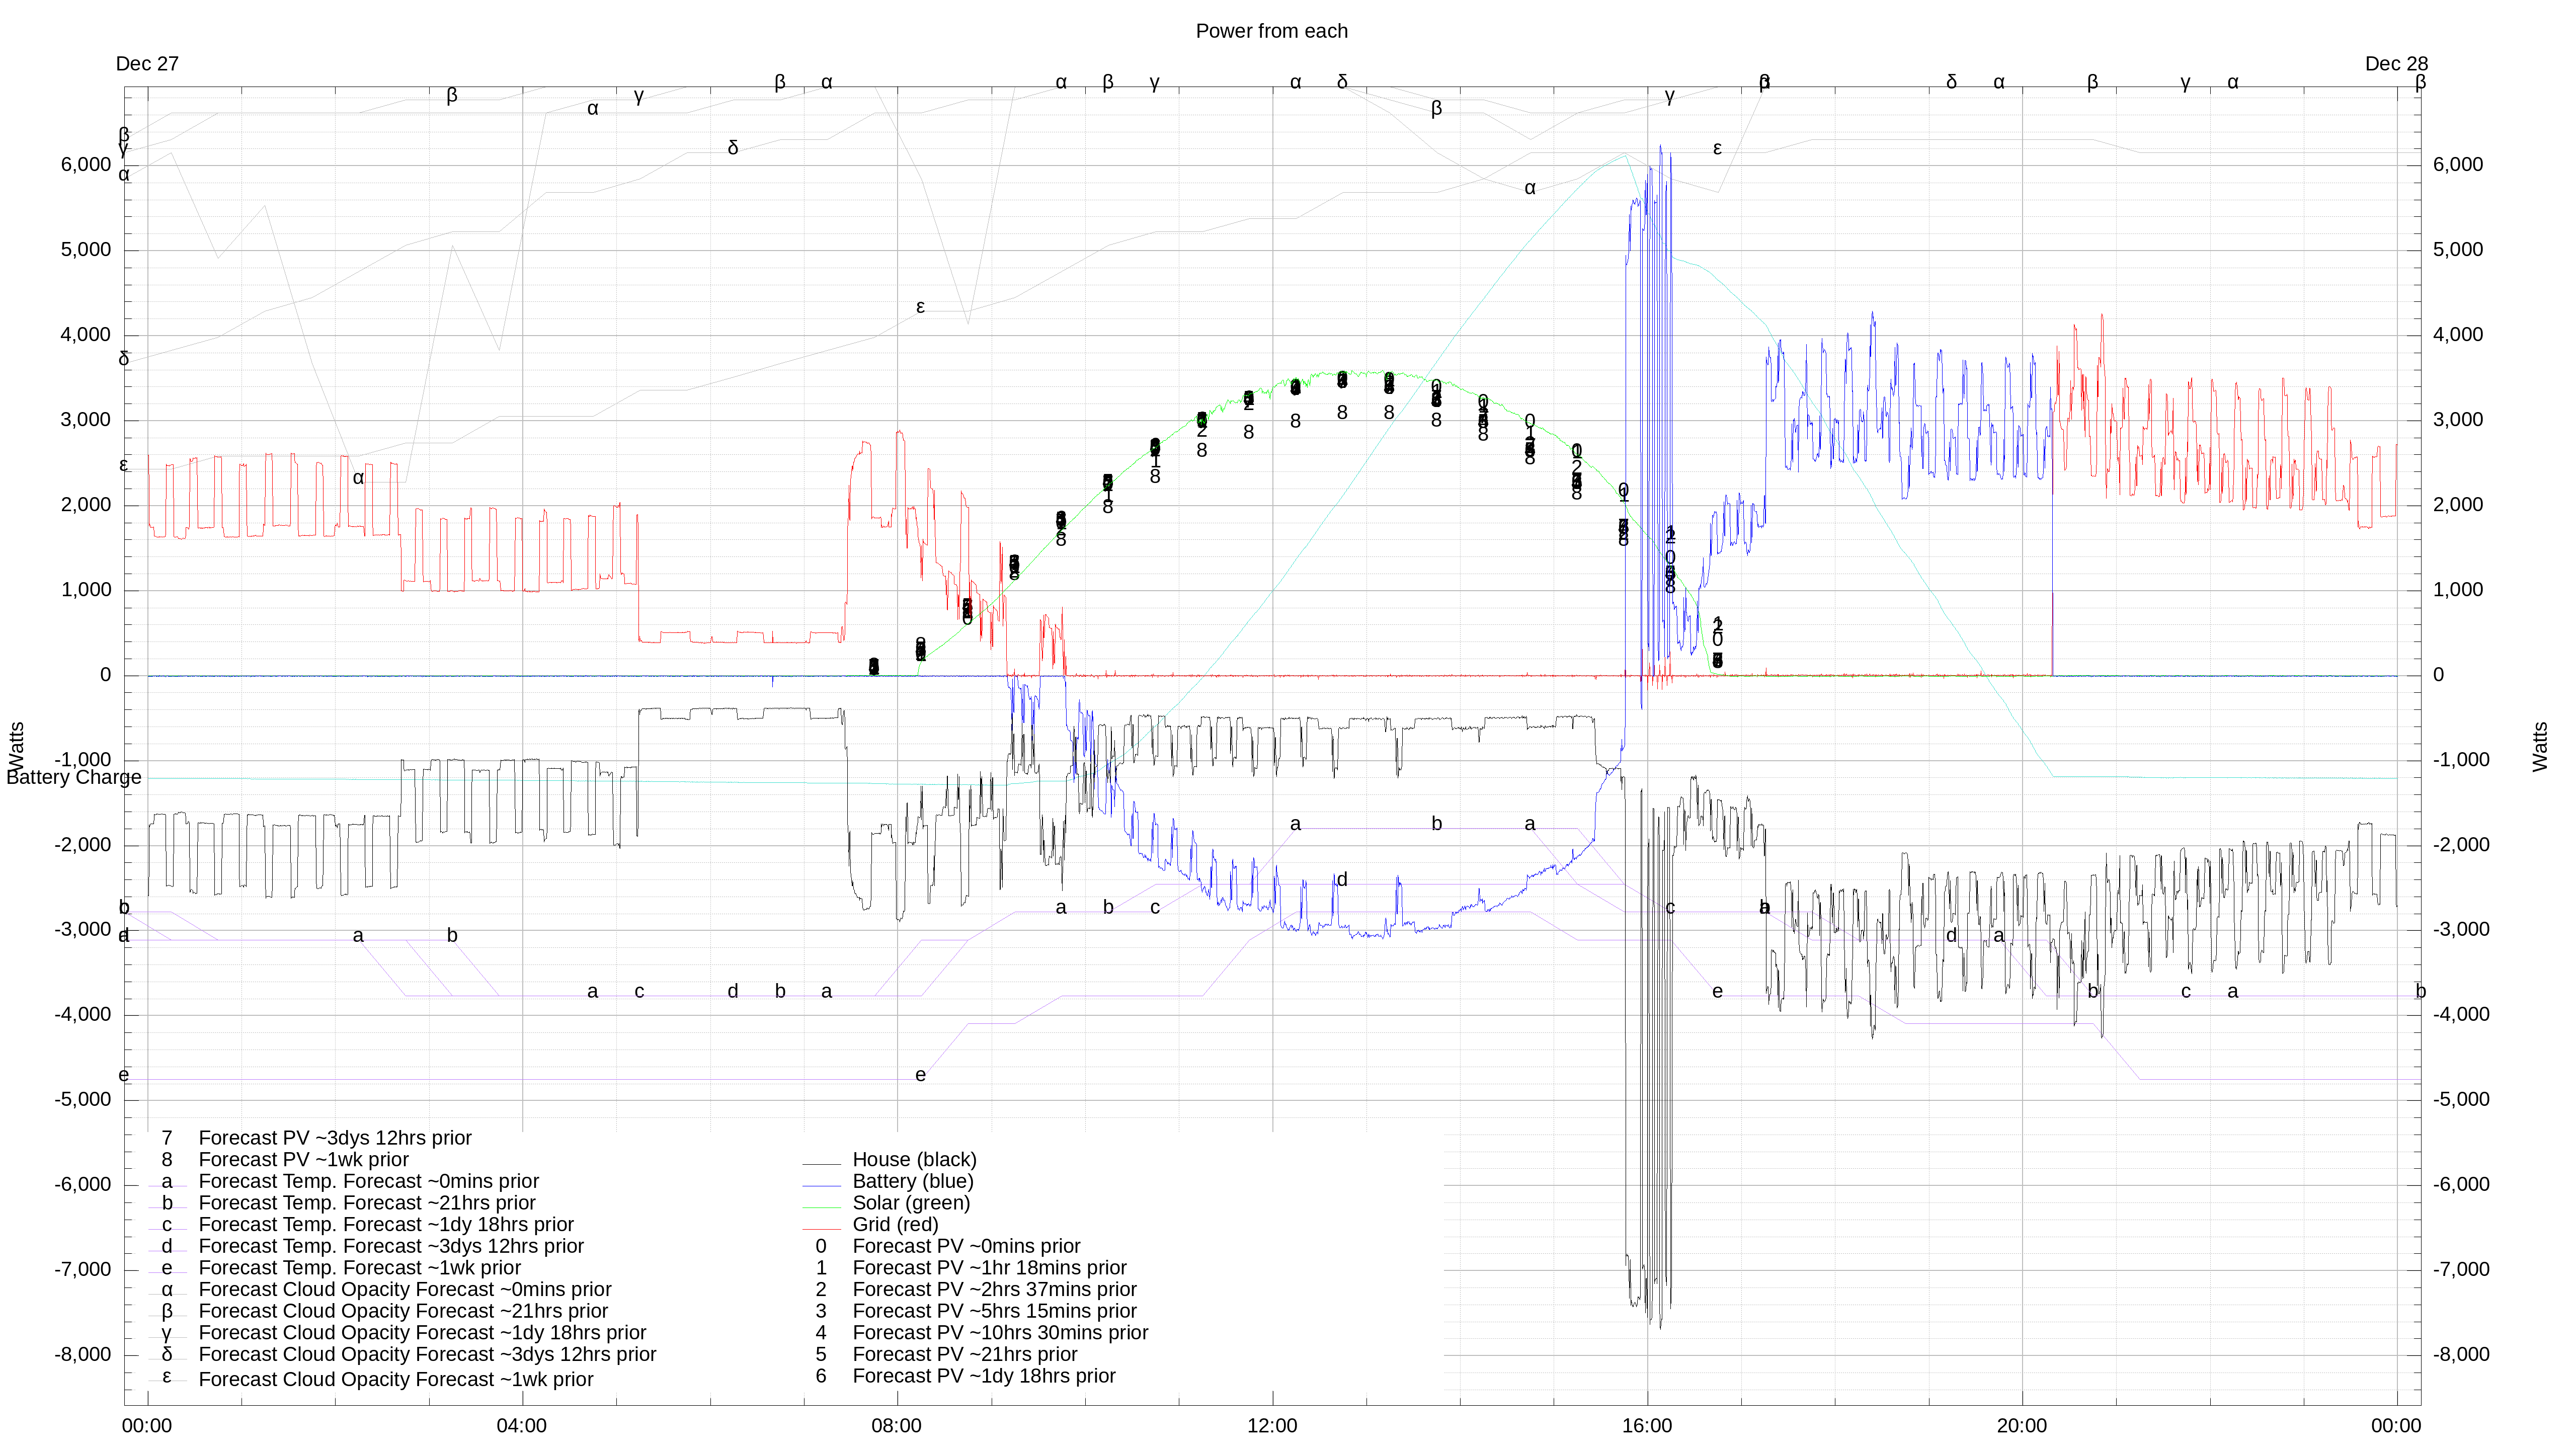
Task: Click legend 'Forecast Temp. Forecast ~1dy 18hrs prior'
Action: coord(361,1225)
